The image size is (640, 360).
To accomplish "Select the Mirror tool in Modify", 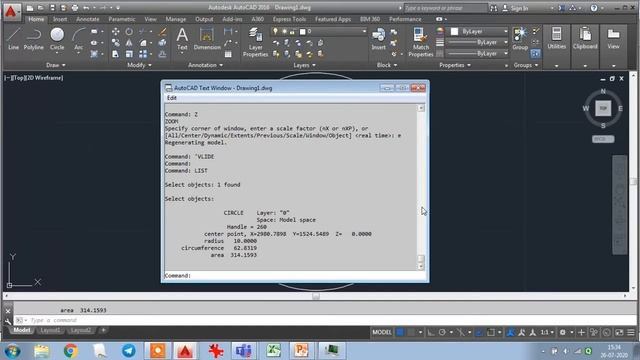I will 129,42.
